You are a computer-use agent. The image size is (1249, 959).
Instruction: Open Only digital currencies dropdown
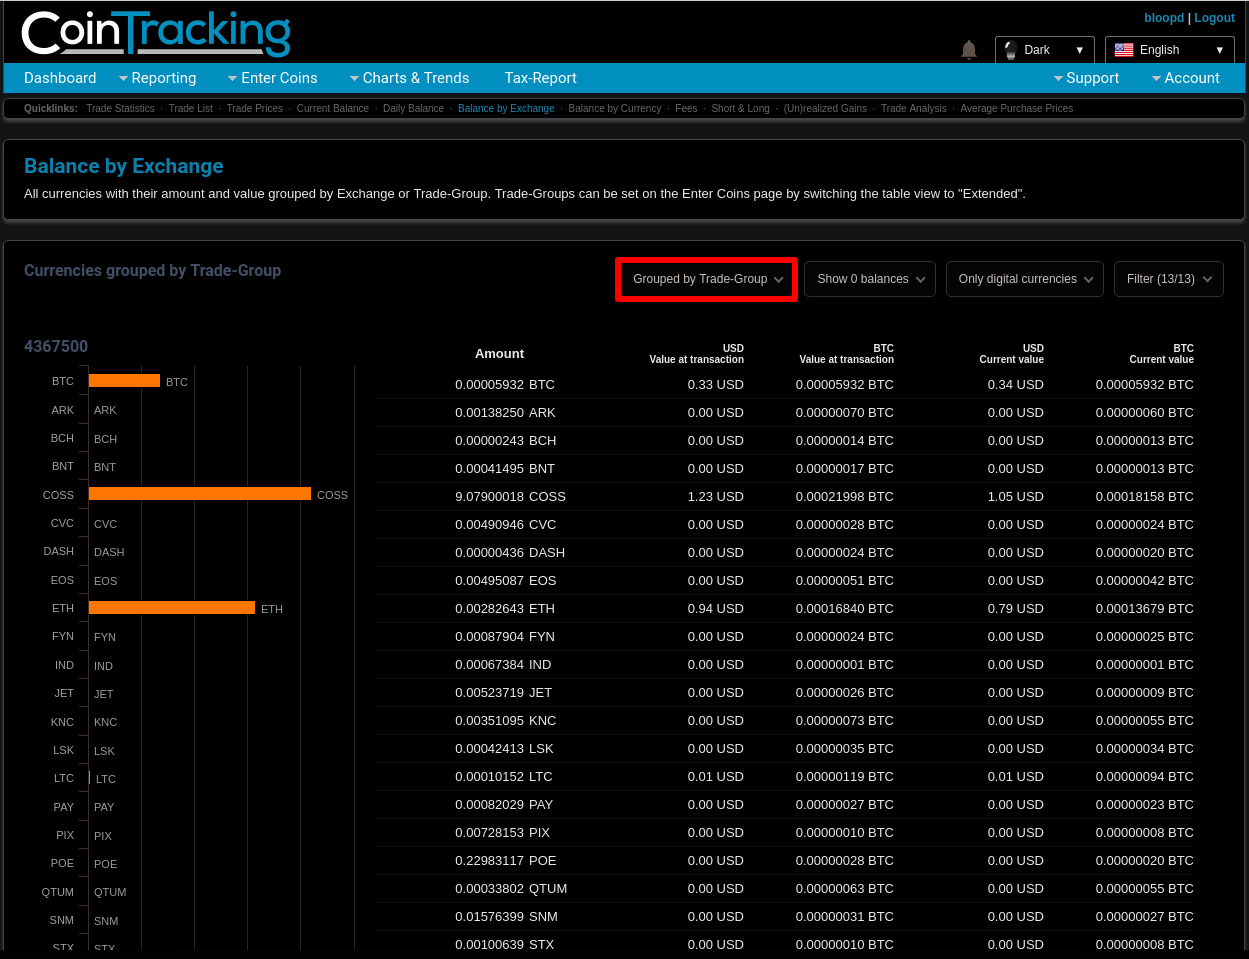pyautogui.click(x=1025, y=279)
